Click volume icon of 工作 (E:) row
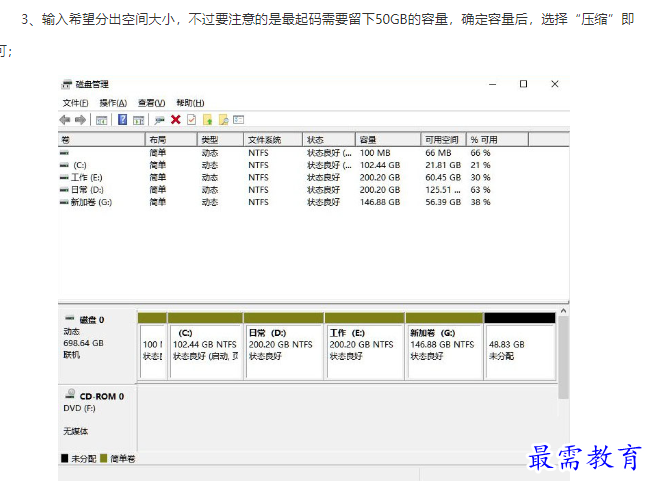Viewport: 650px width, 489px height. click(x=64, y=178)
